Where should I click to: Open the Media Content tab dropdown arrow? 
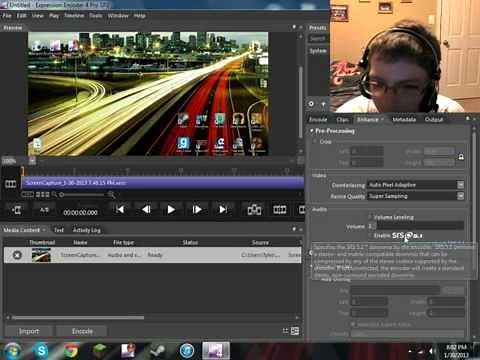[x=44, y=230]
